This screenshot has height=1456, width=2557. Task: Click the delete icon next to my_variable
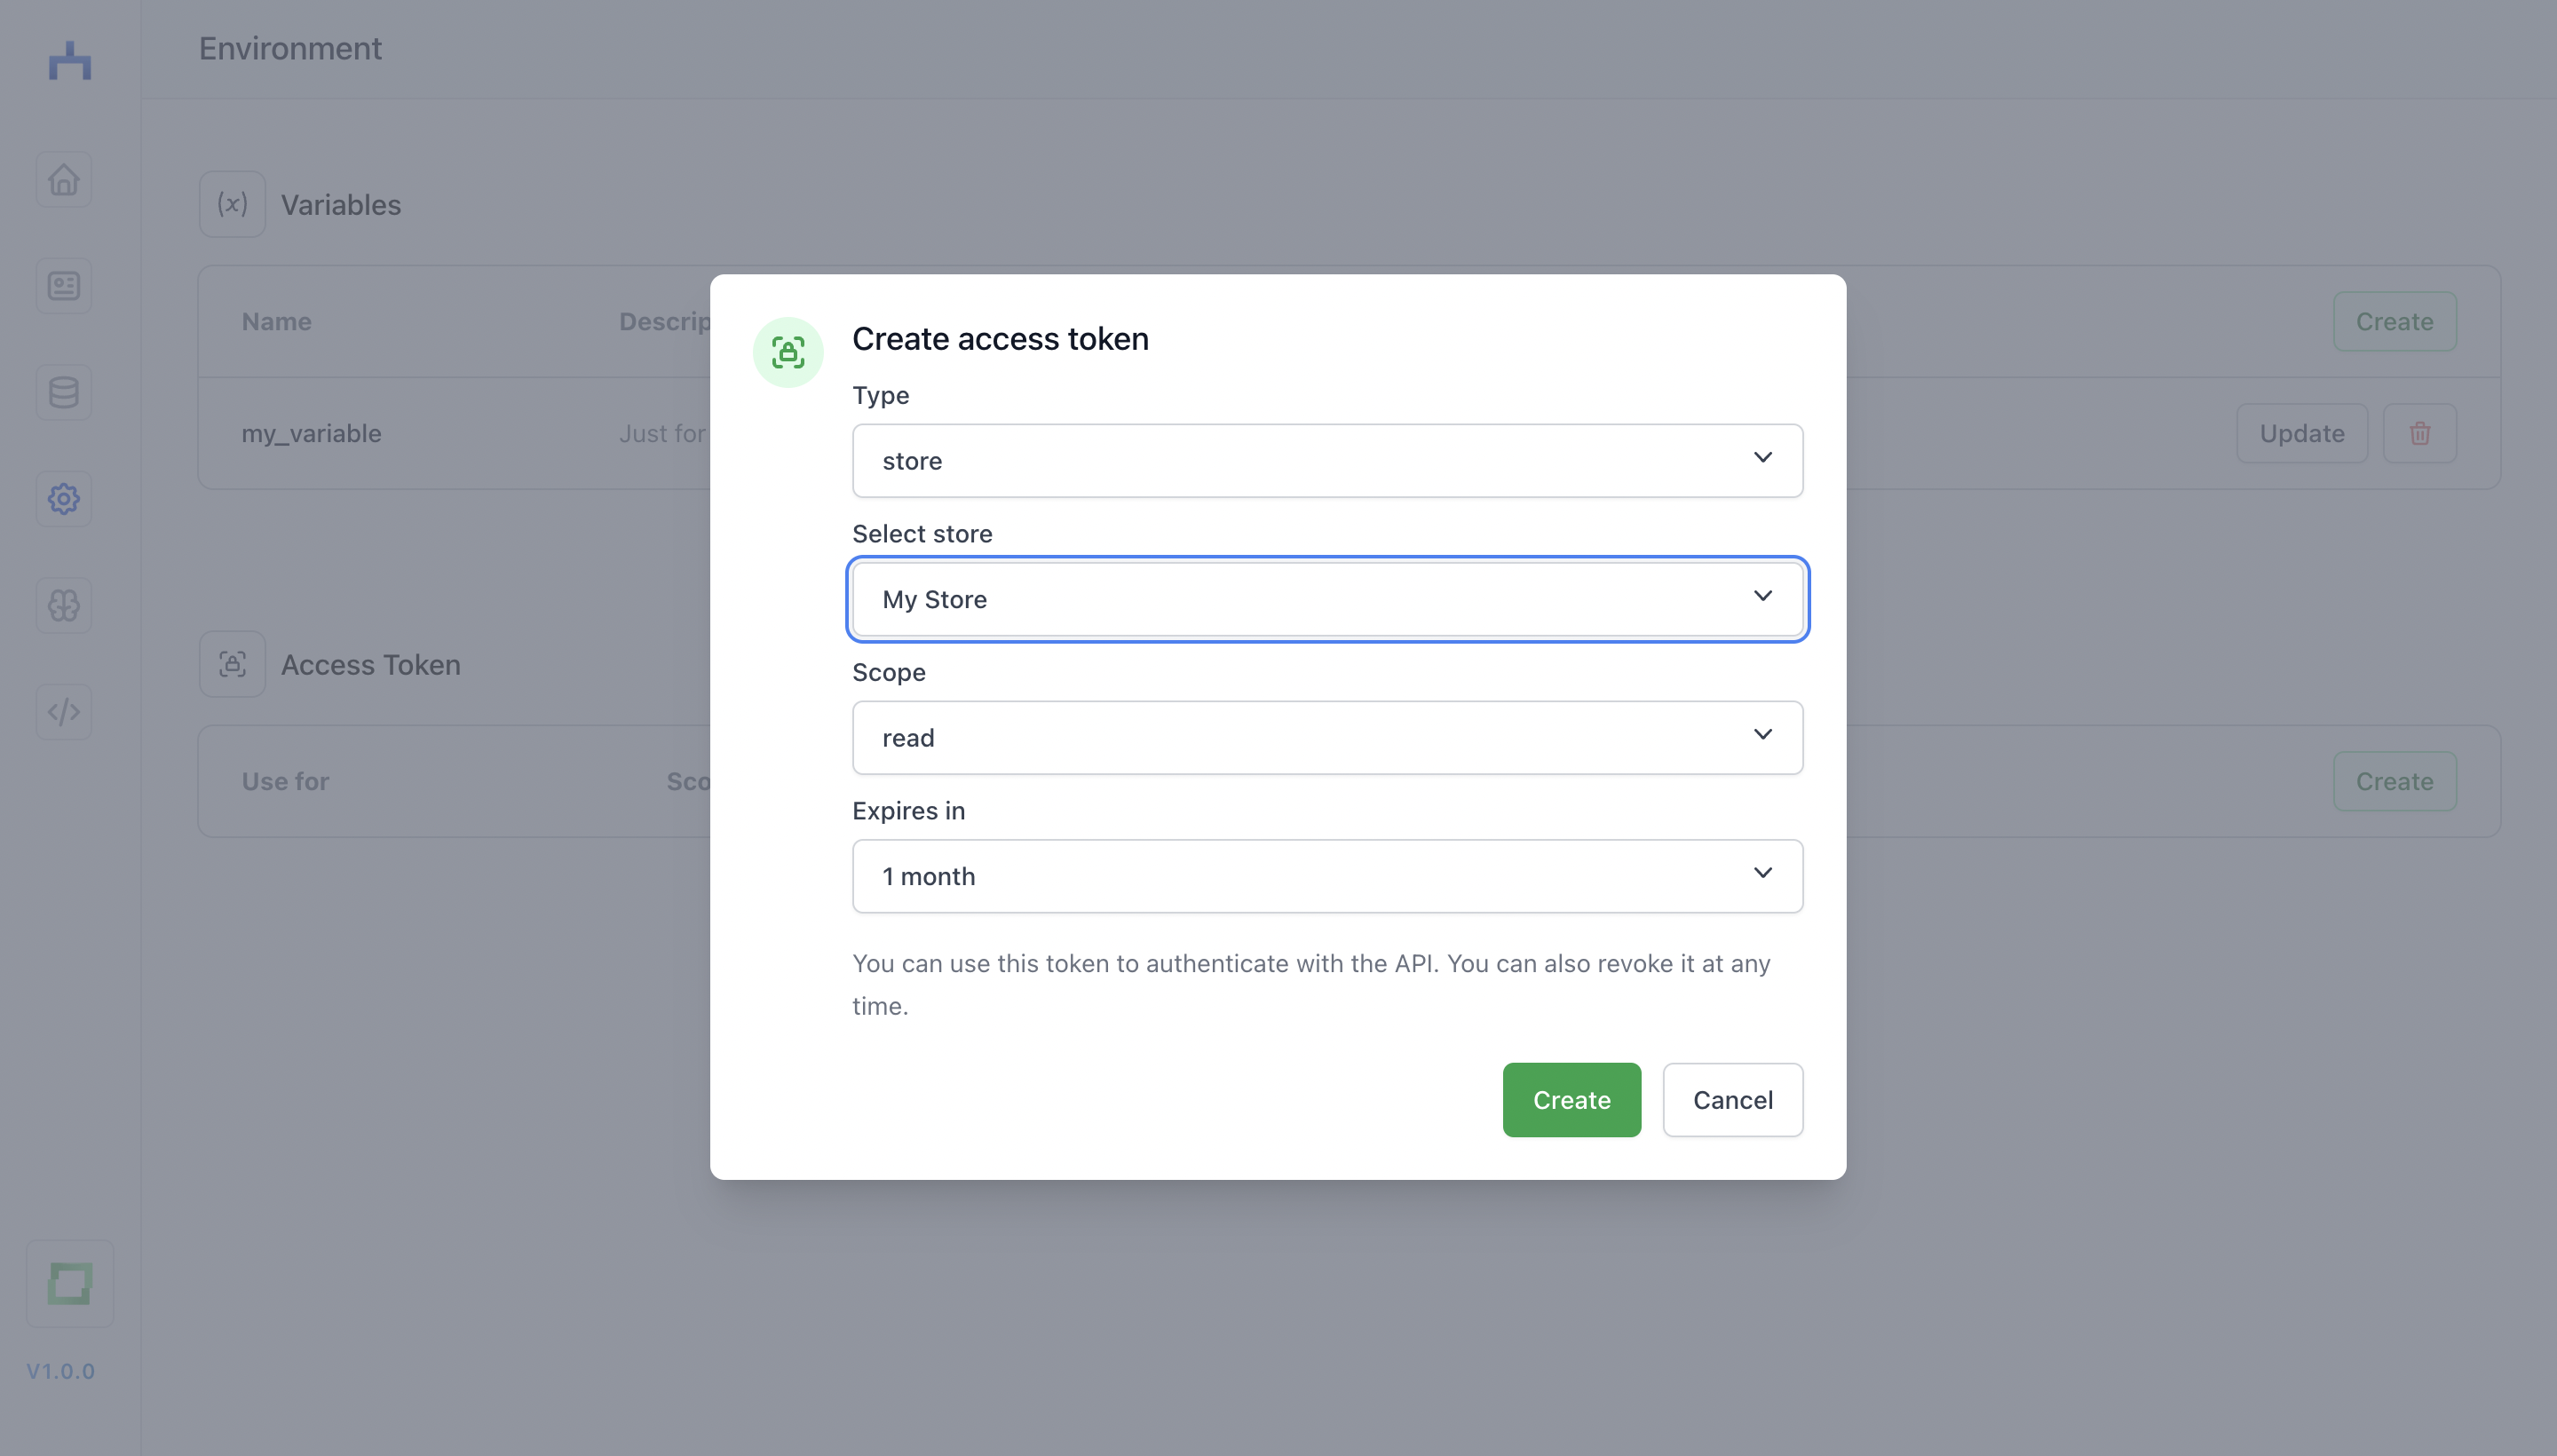tap(2420, 434)
